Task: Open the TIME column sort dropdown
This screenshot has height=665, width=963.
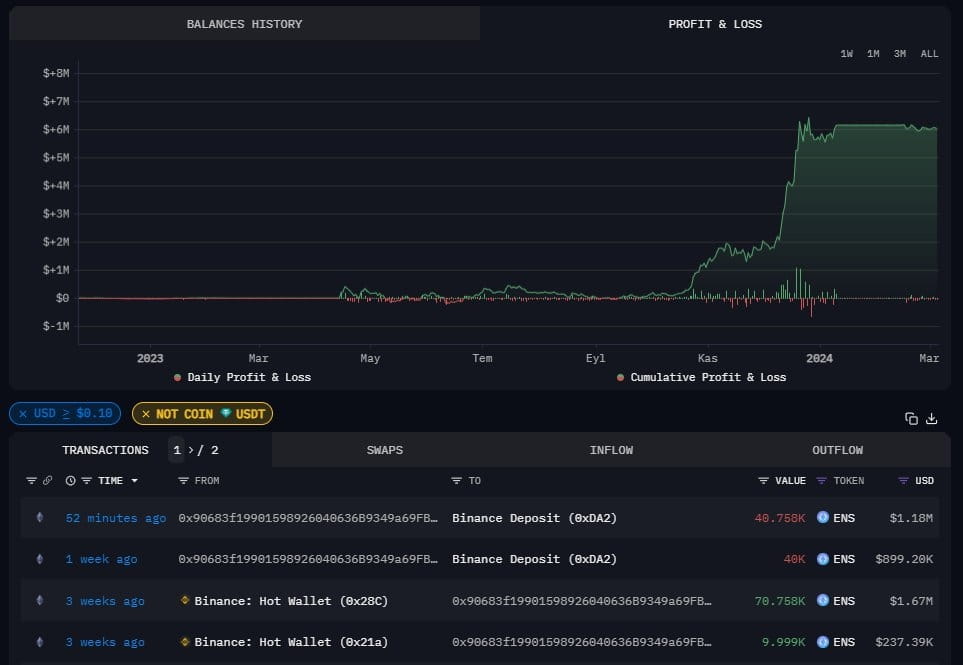Action: click(x=136, y=481)
